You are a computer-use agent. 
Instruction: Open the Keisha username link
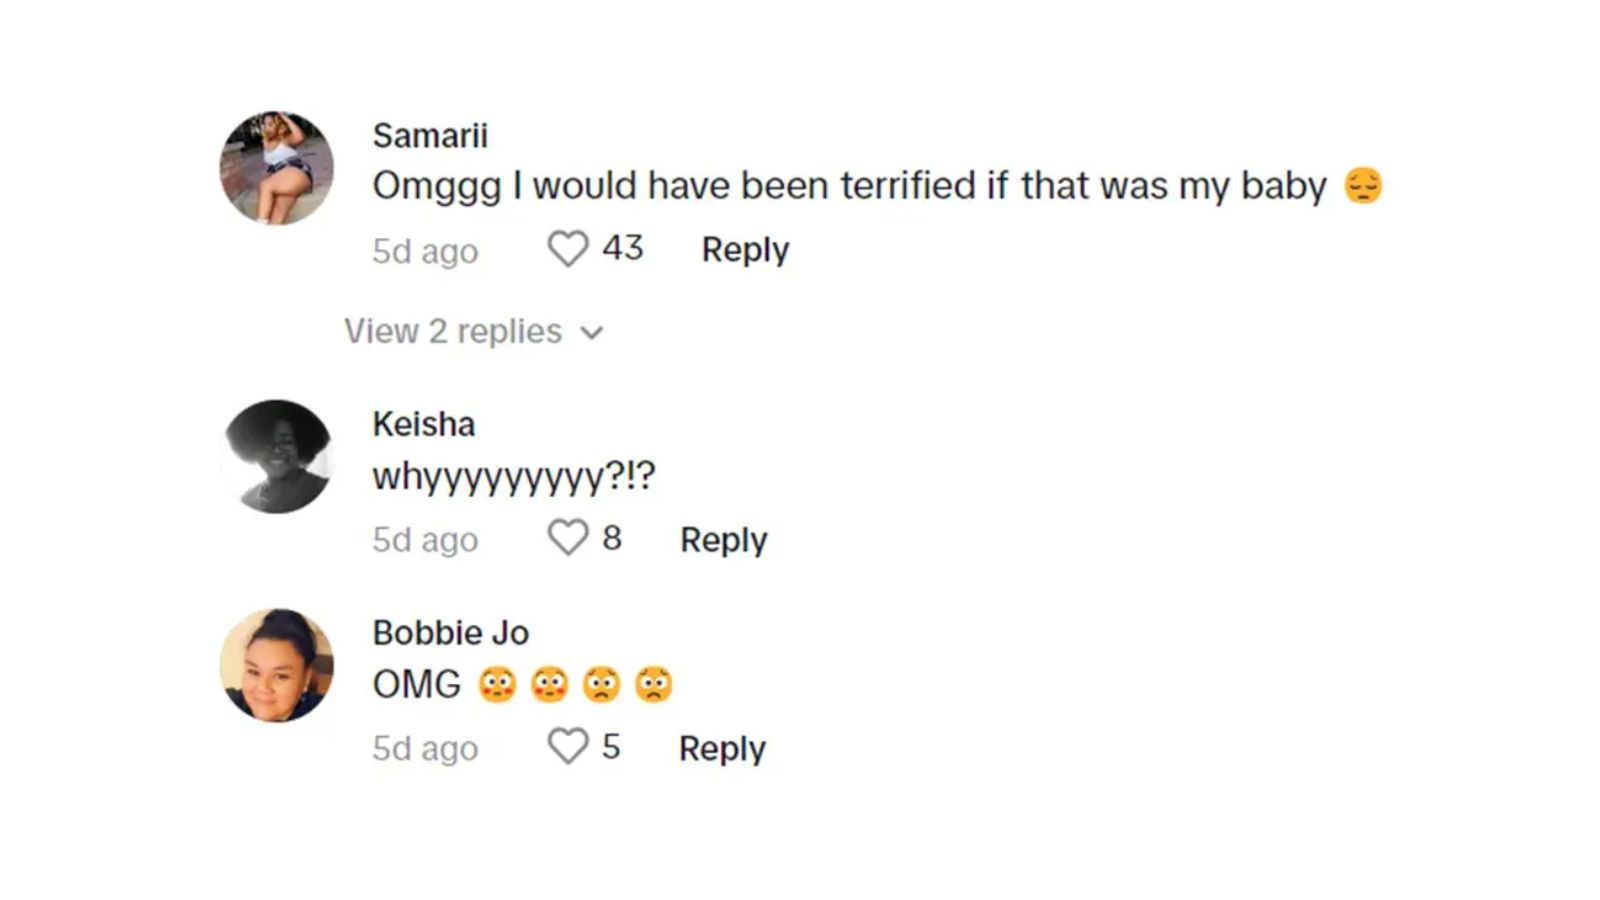click(423, 424)
